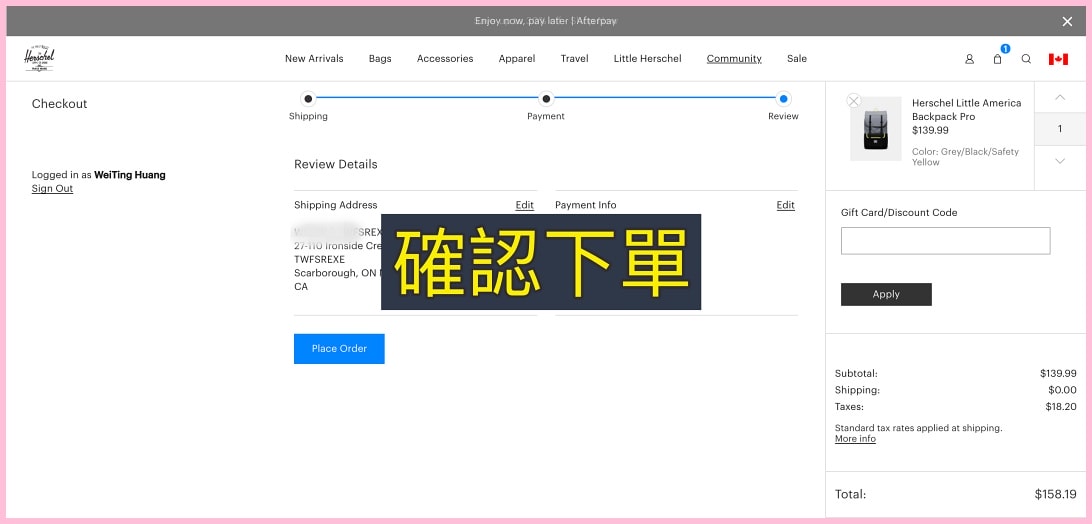Select the Canada flag region icon
The image size is (1092, 524).
pyautogui.click(x=1058, y=59)
